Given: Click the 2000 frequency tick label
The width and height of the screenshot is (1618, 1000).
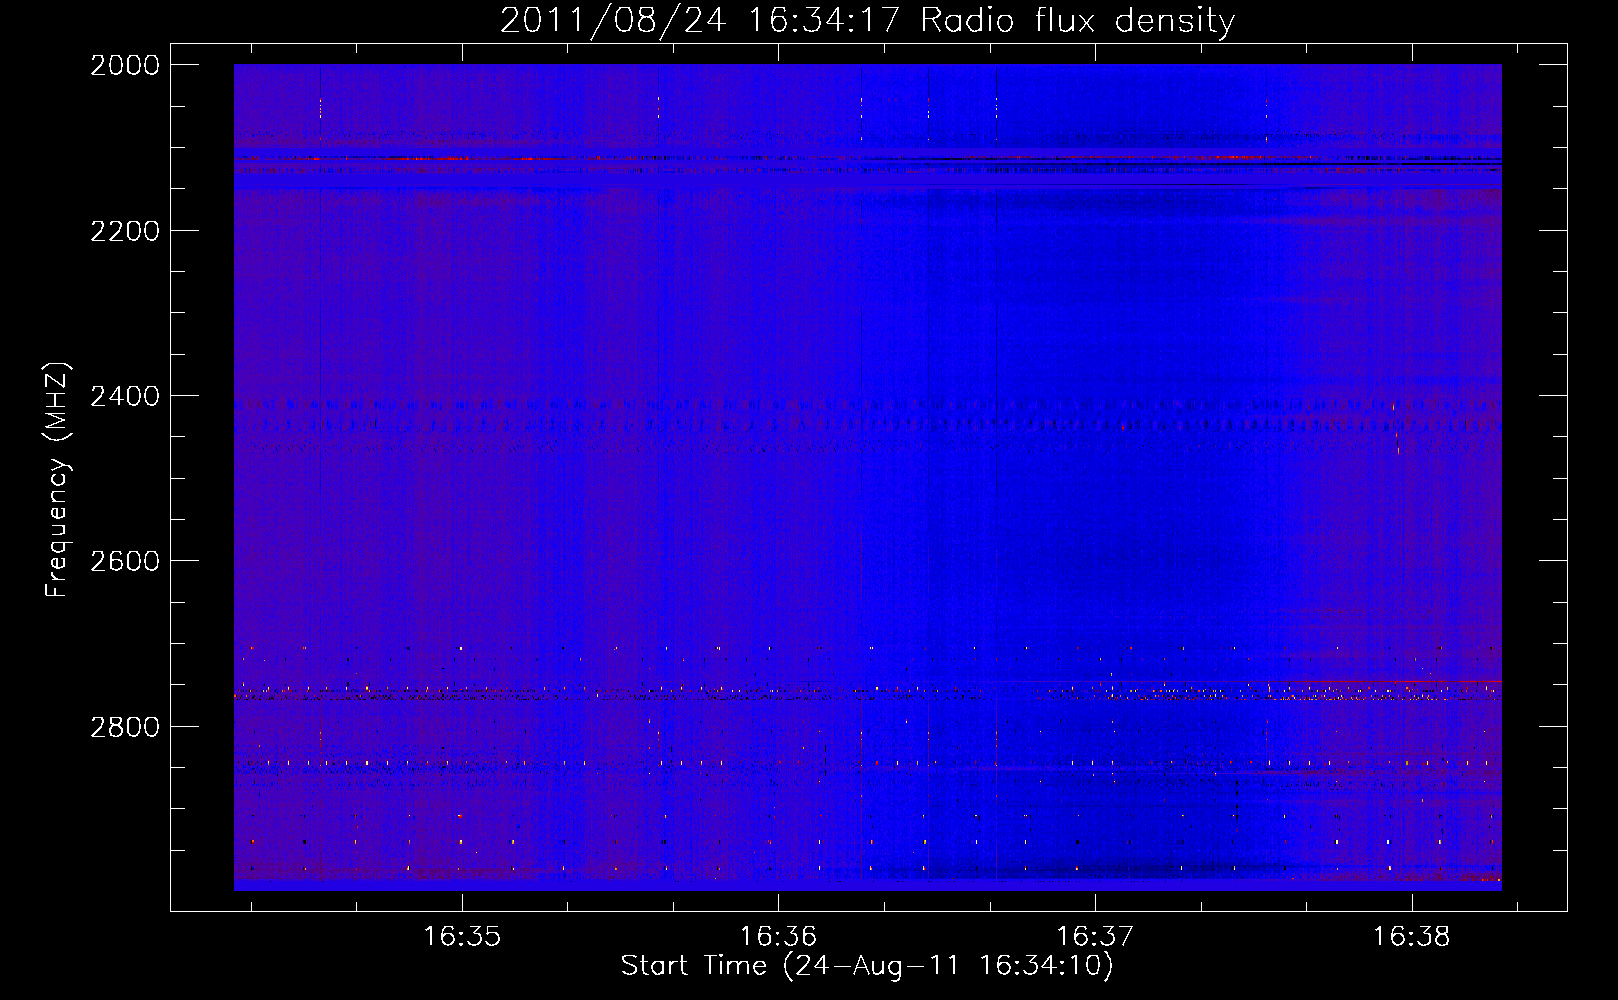Looking at the screenshot, I should pyautogui.click(x=125, y=65).
